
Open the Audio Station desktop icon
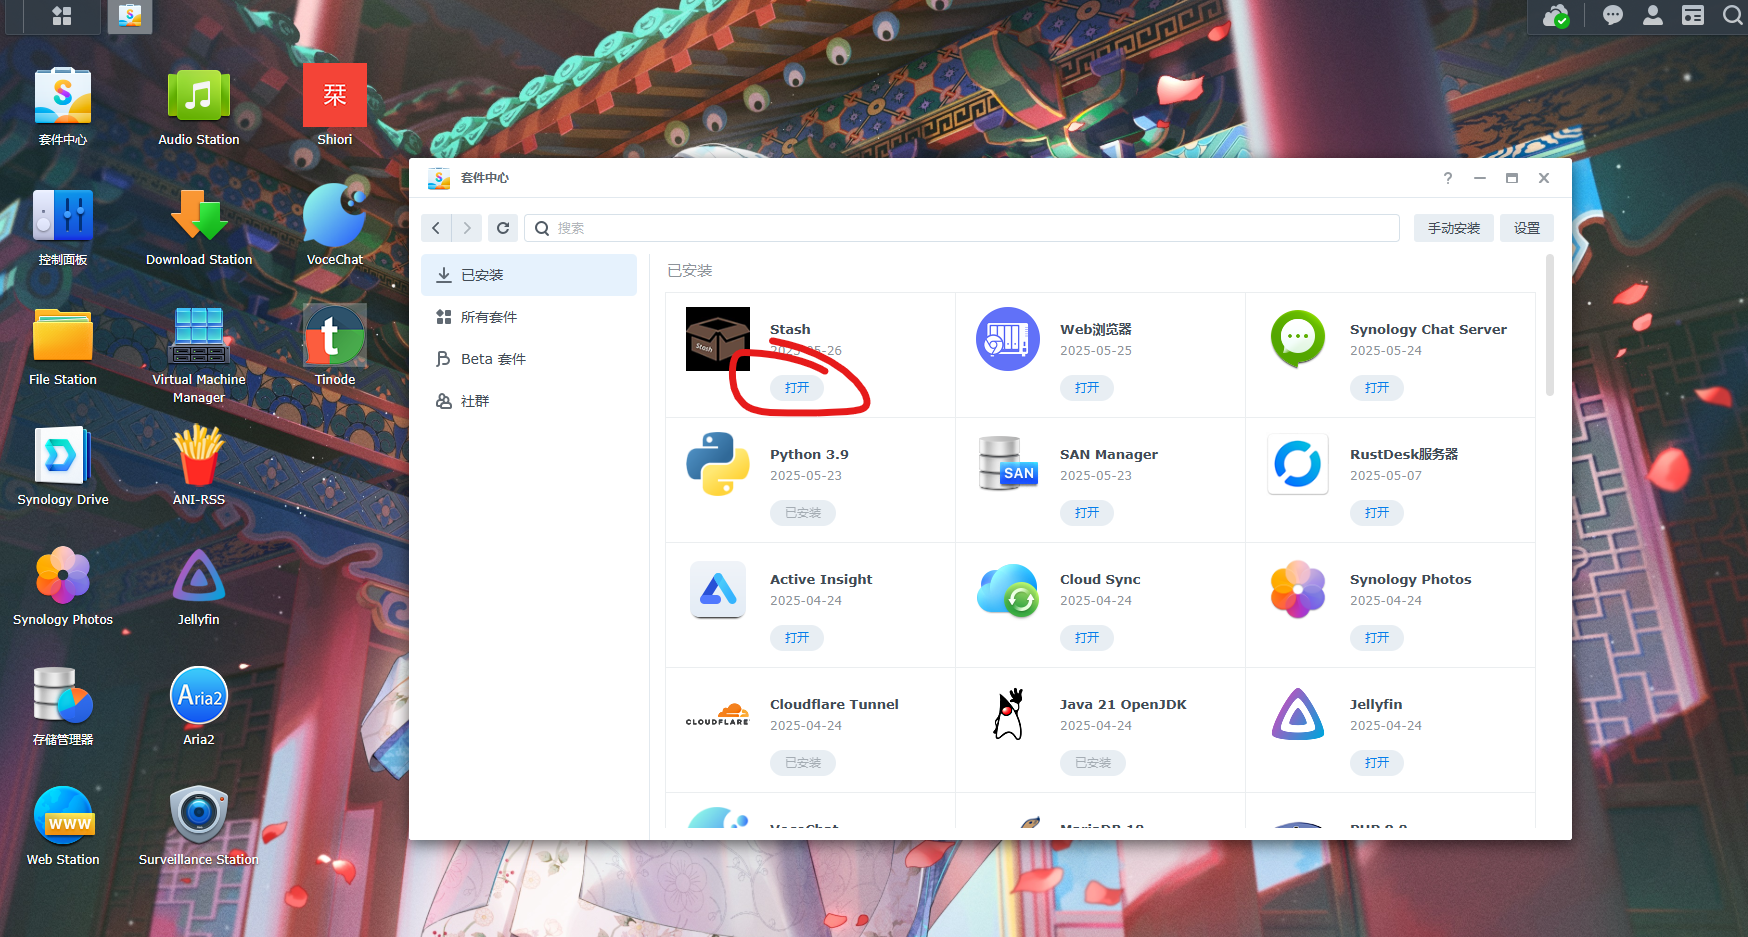(x=199, y=97)
